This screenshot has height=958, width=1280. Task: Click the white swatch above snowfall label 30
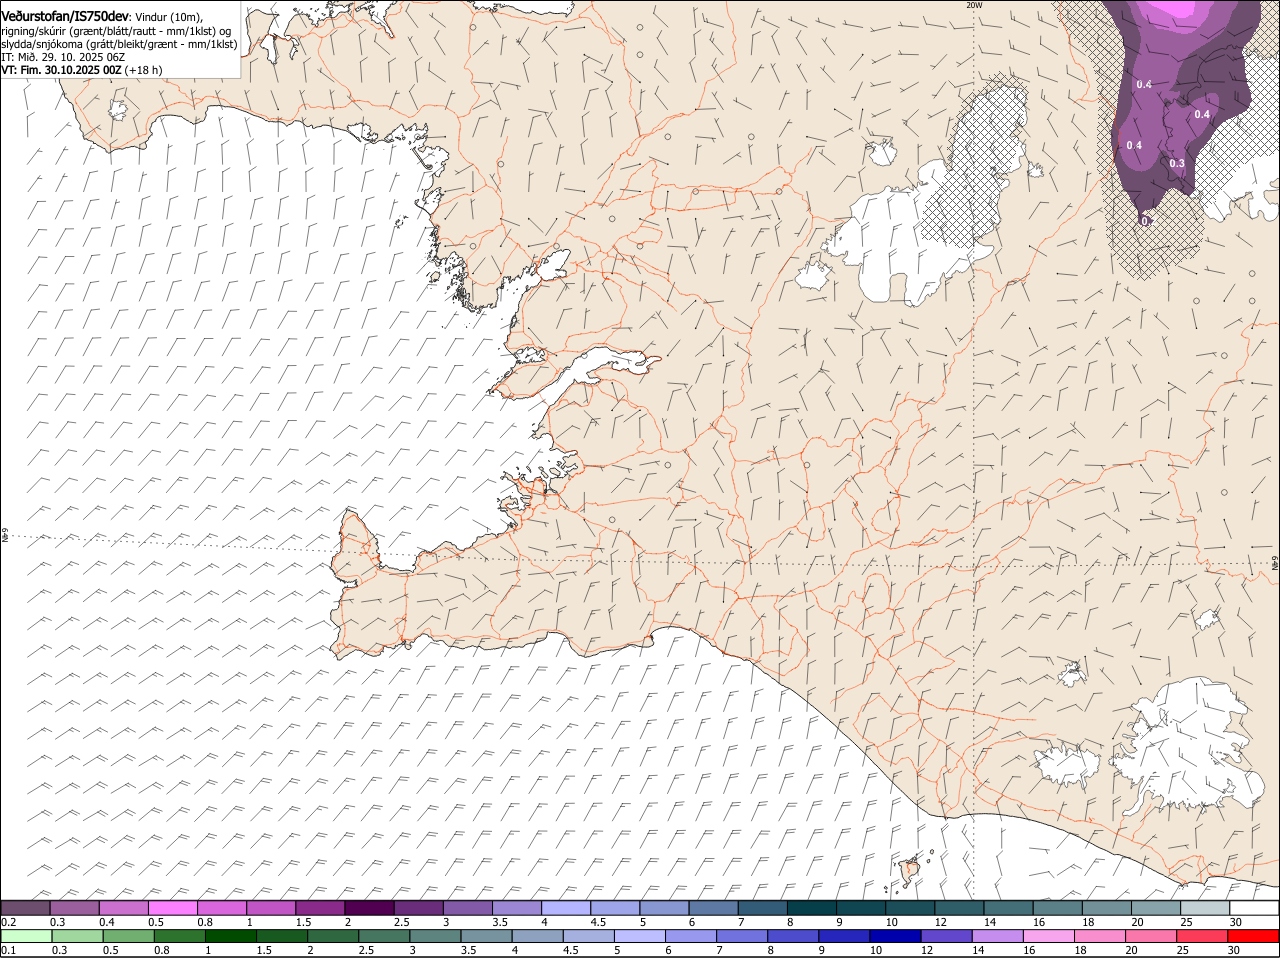click(1254, 908)
